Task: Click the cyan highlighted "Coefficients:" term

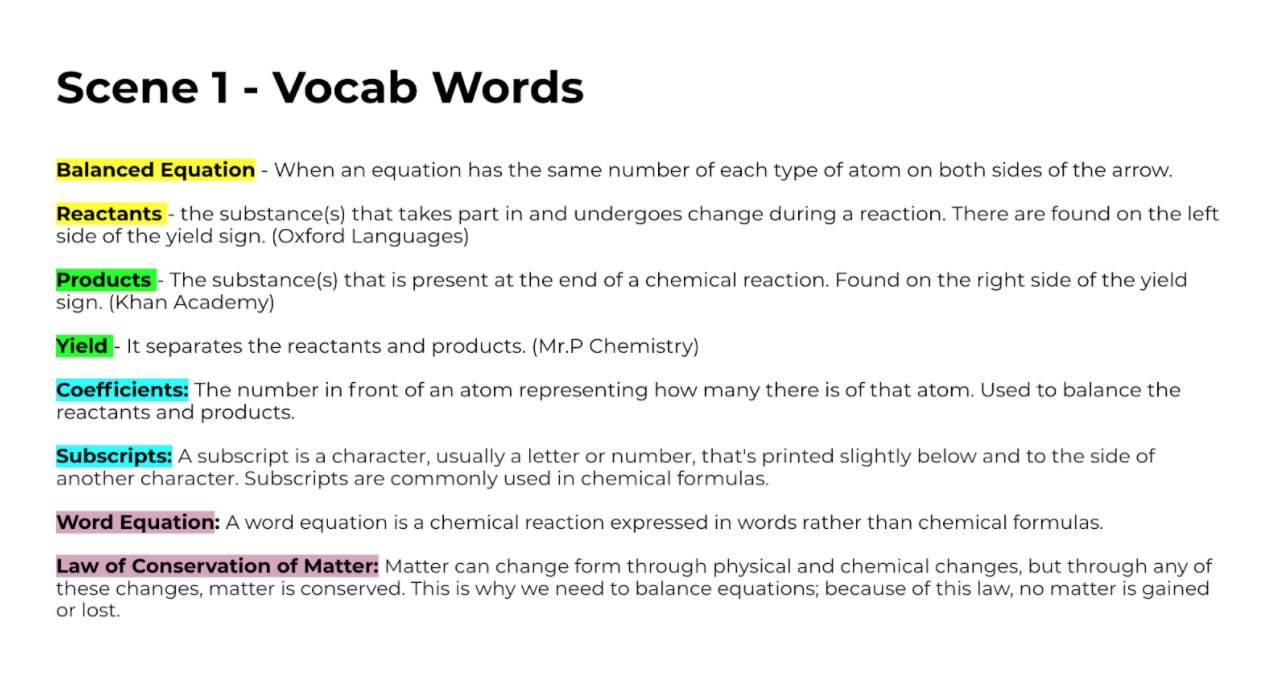Action: 122,390
